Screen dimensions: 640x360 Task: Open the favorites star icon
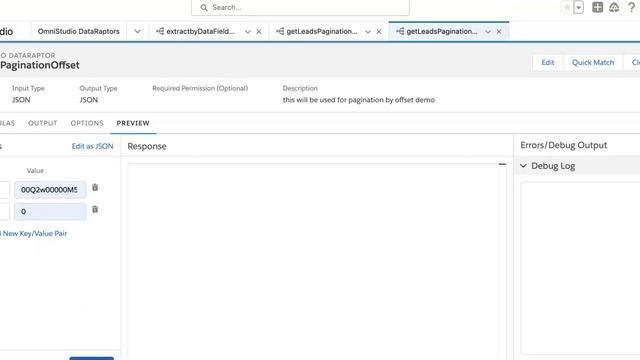(567, 7)
